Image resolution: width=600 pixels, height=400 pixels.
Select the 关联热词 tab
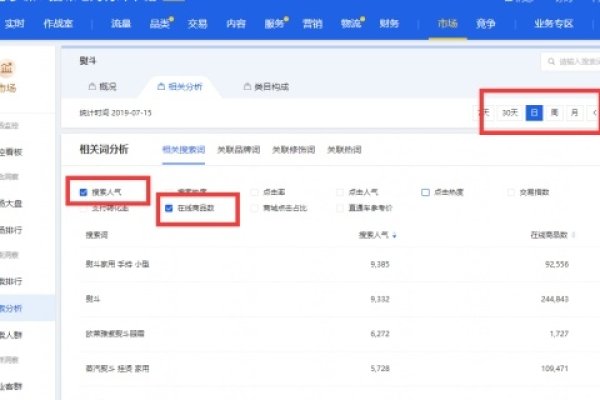point(344,150)
